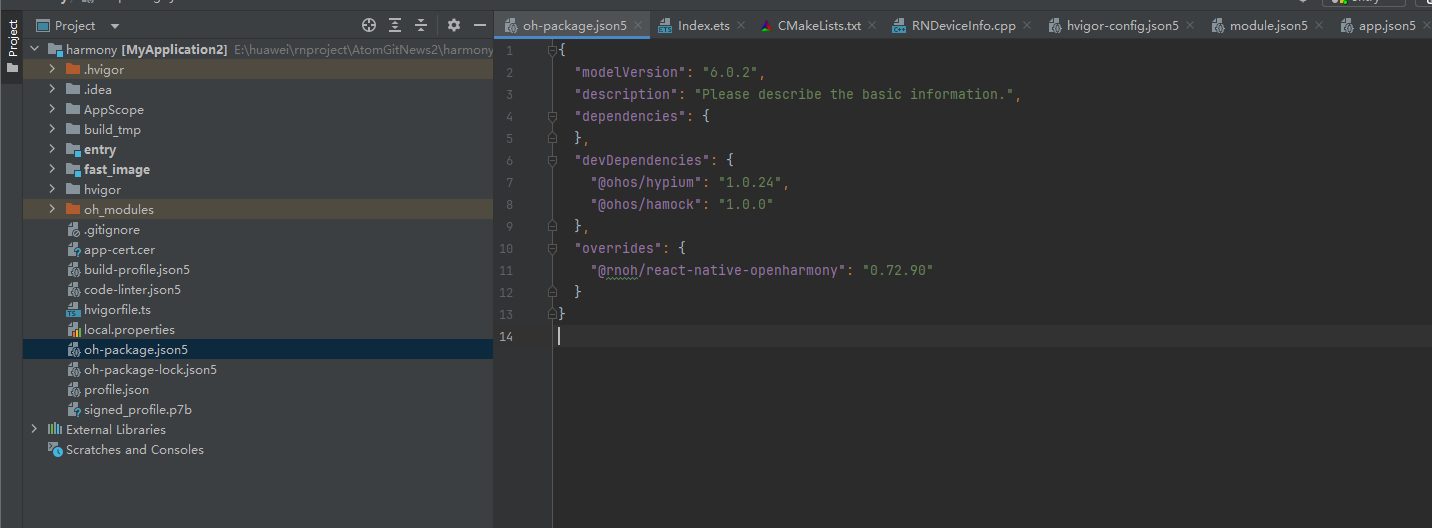The height and width of the screenshot is (528, 1432).
Task: Close the module.json5 tab
Action: pos(1319,26)
